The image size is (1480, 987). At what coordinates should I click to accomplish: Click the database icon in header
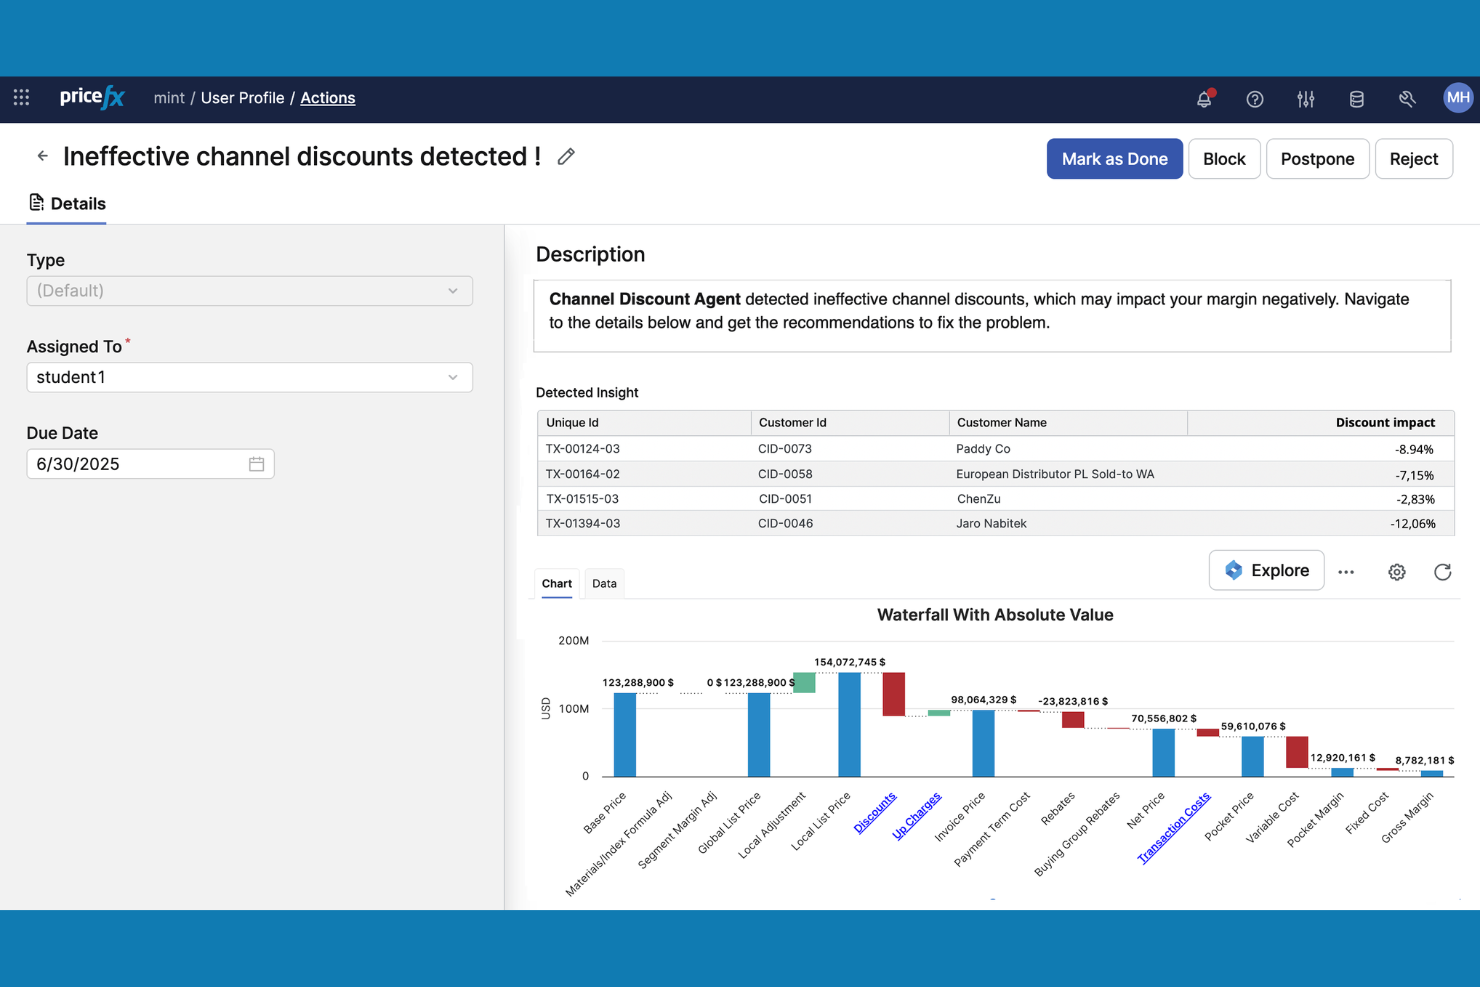(1356, 99)
